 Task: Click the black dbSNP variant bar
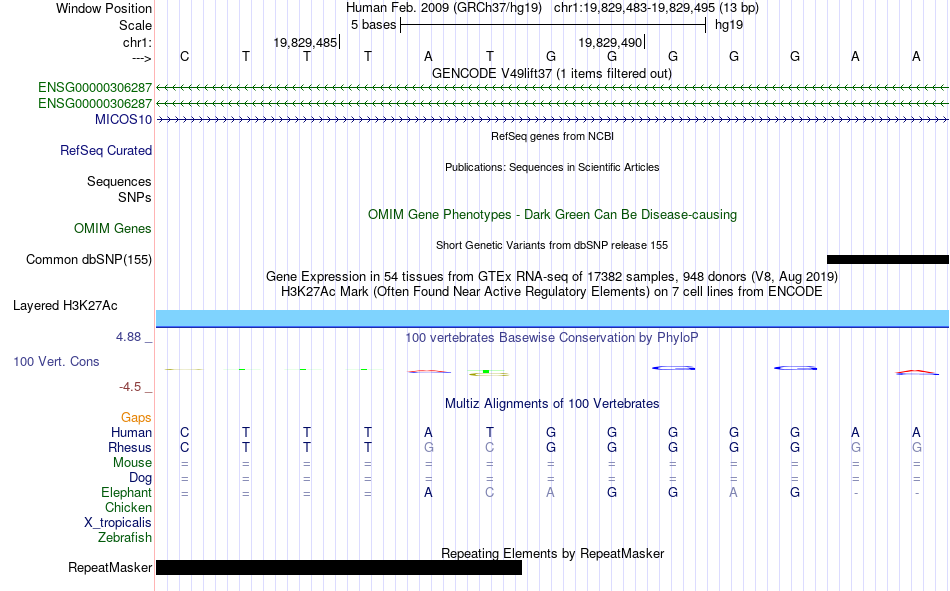click(888, 259)
